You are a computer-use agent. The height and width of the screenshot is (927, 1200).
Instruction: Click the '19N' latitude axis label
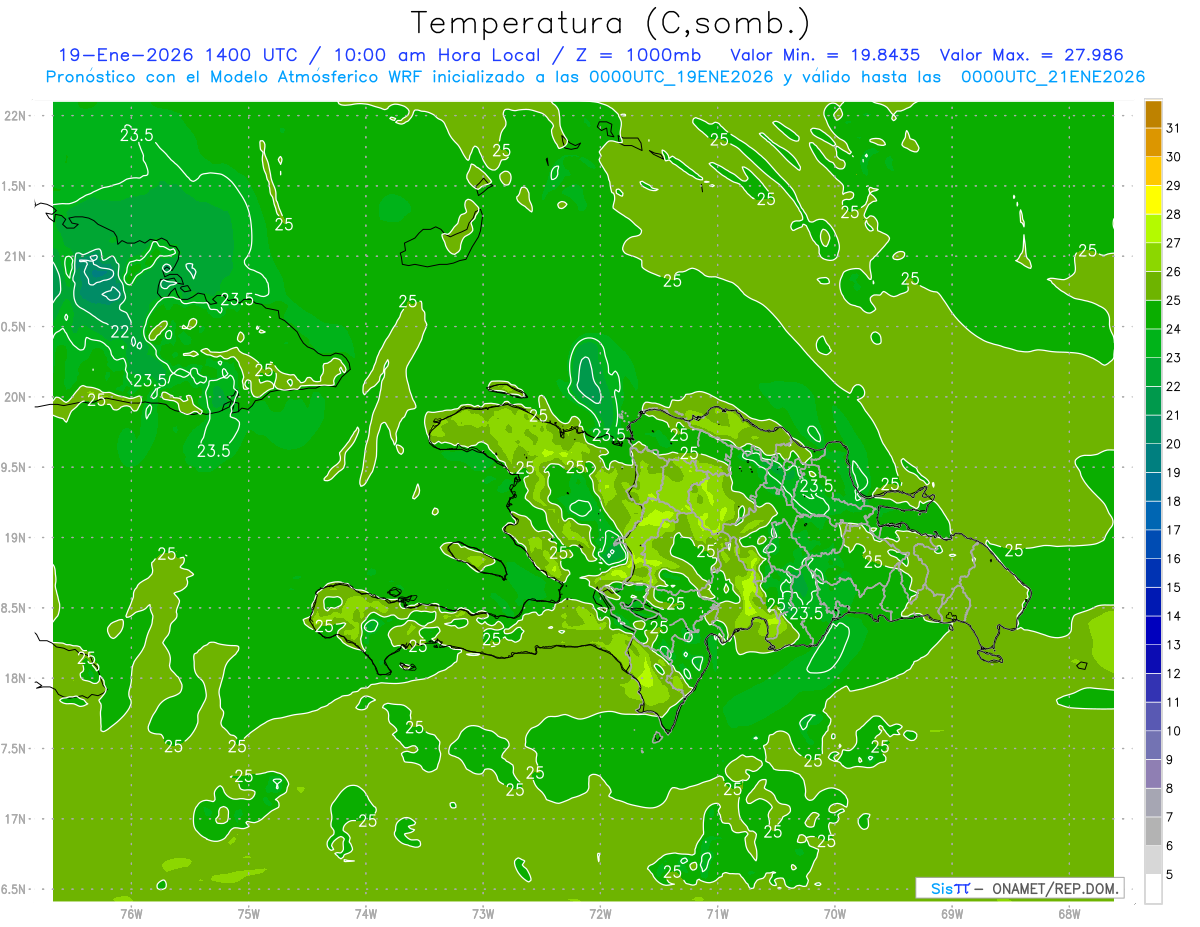click(x=15, y=538)
